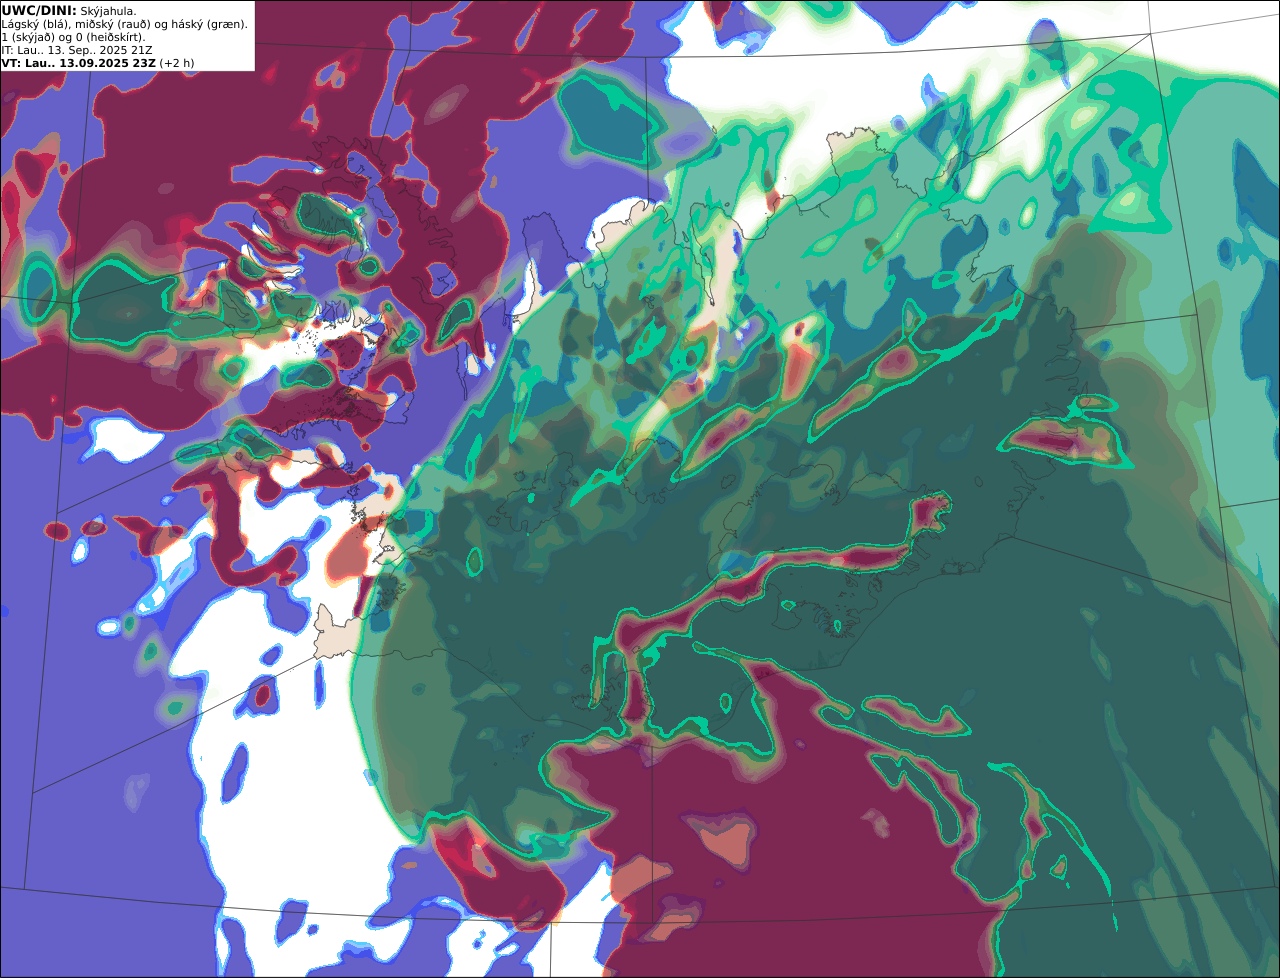Select the 'Lágský (blá), miðský (rauð)' legend line

pos(124,24)
